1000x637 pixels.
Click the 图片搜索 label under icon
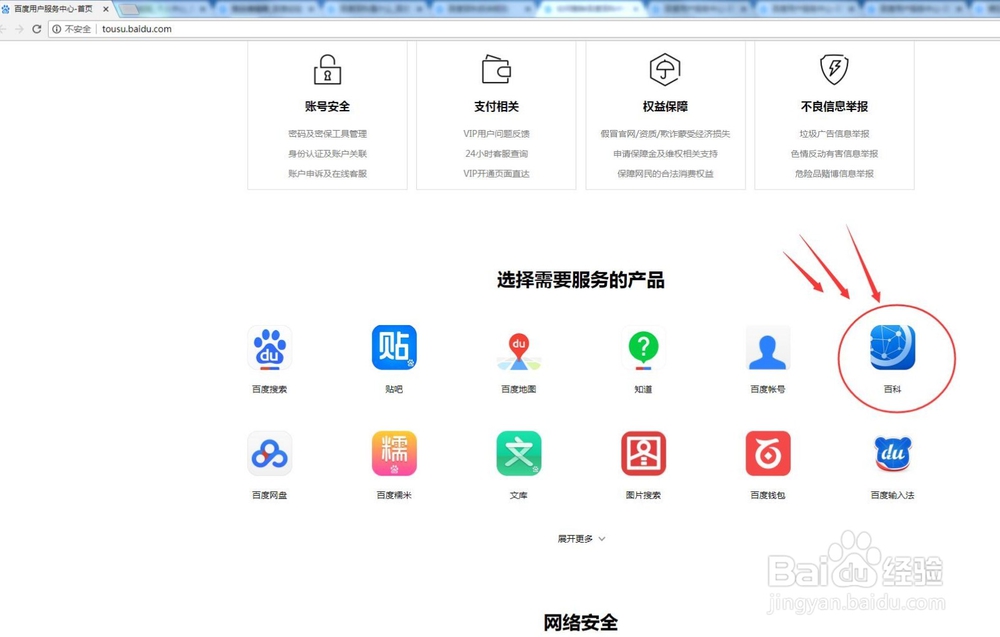coord(643,495)
